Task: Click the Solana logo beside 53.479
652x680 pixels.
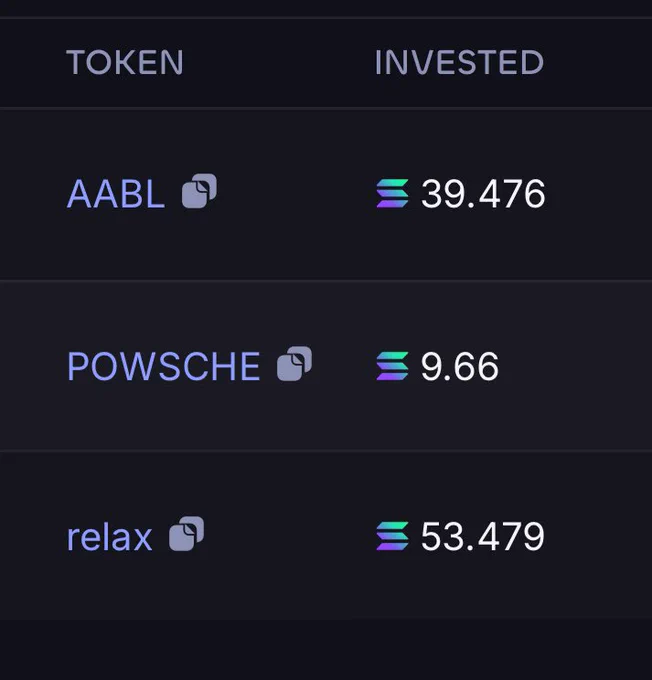Action: pyautogui.click(x=392, y=536)
